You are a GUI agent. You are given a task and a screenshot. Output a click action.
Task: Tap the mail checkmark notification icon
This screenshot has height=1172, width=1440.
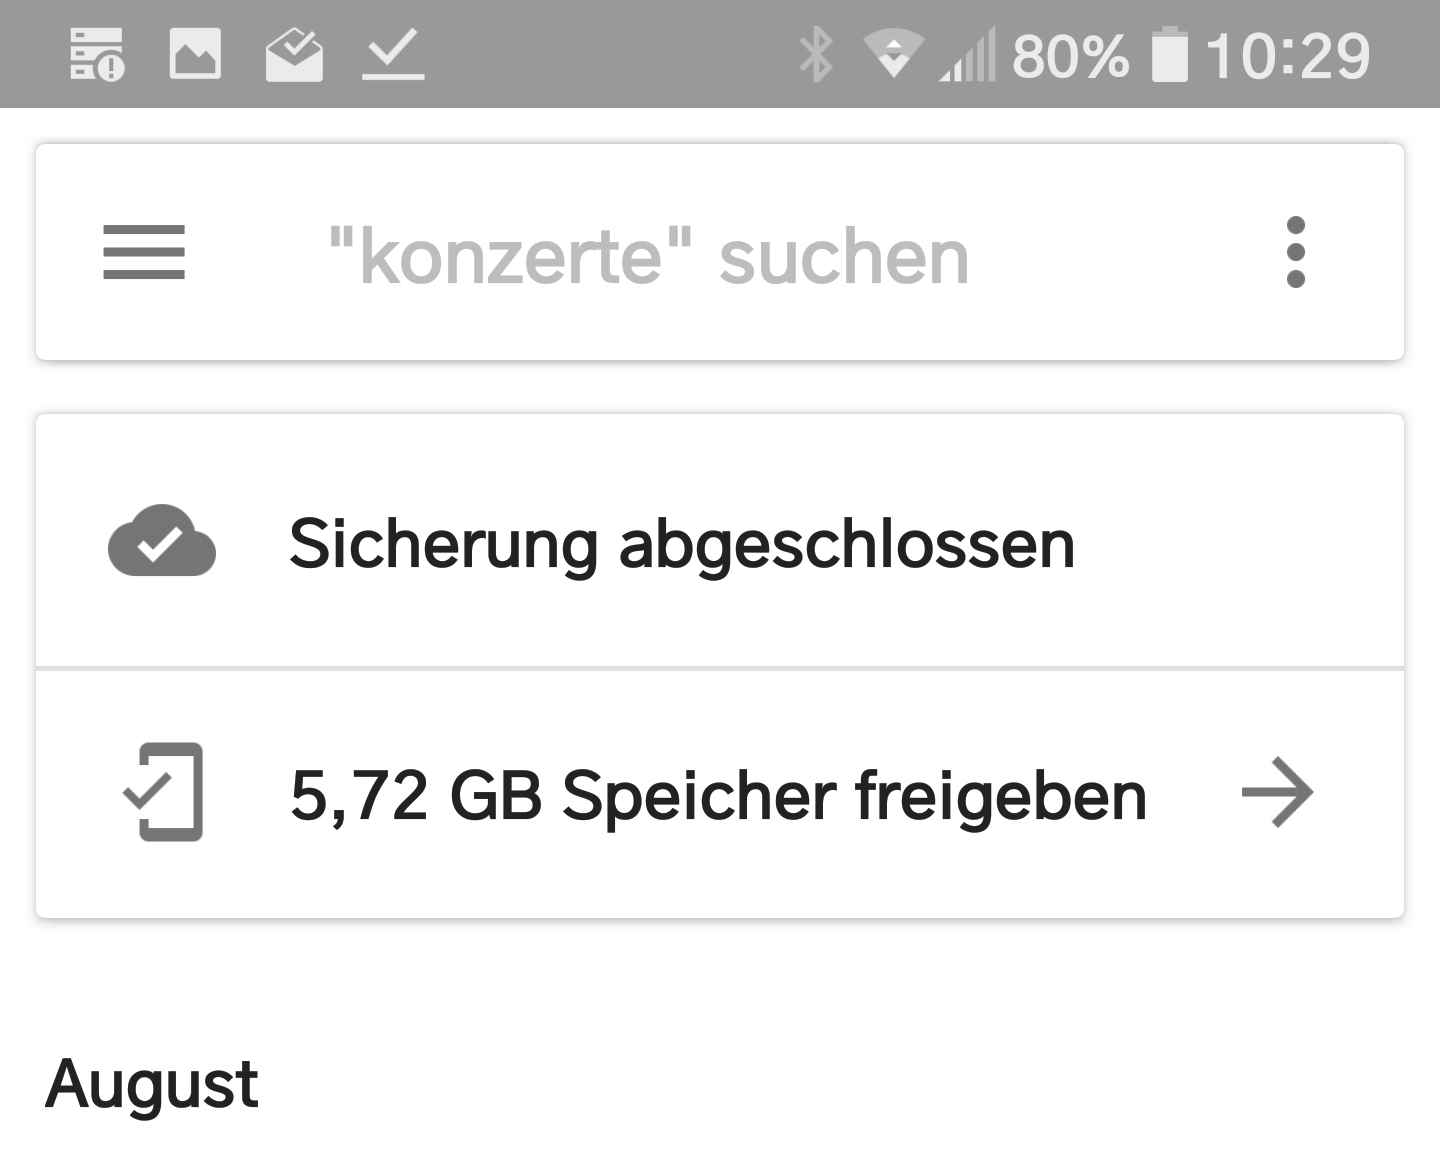pos(294,54)
